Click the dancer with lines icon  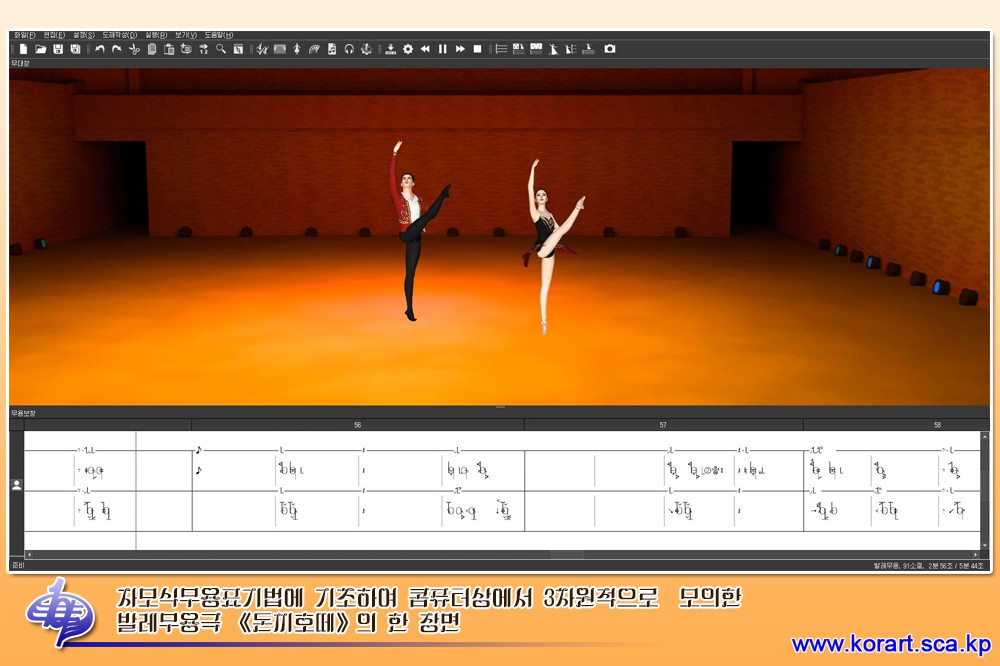pyautogui.click(x=571, y=49)
